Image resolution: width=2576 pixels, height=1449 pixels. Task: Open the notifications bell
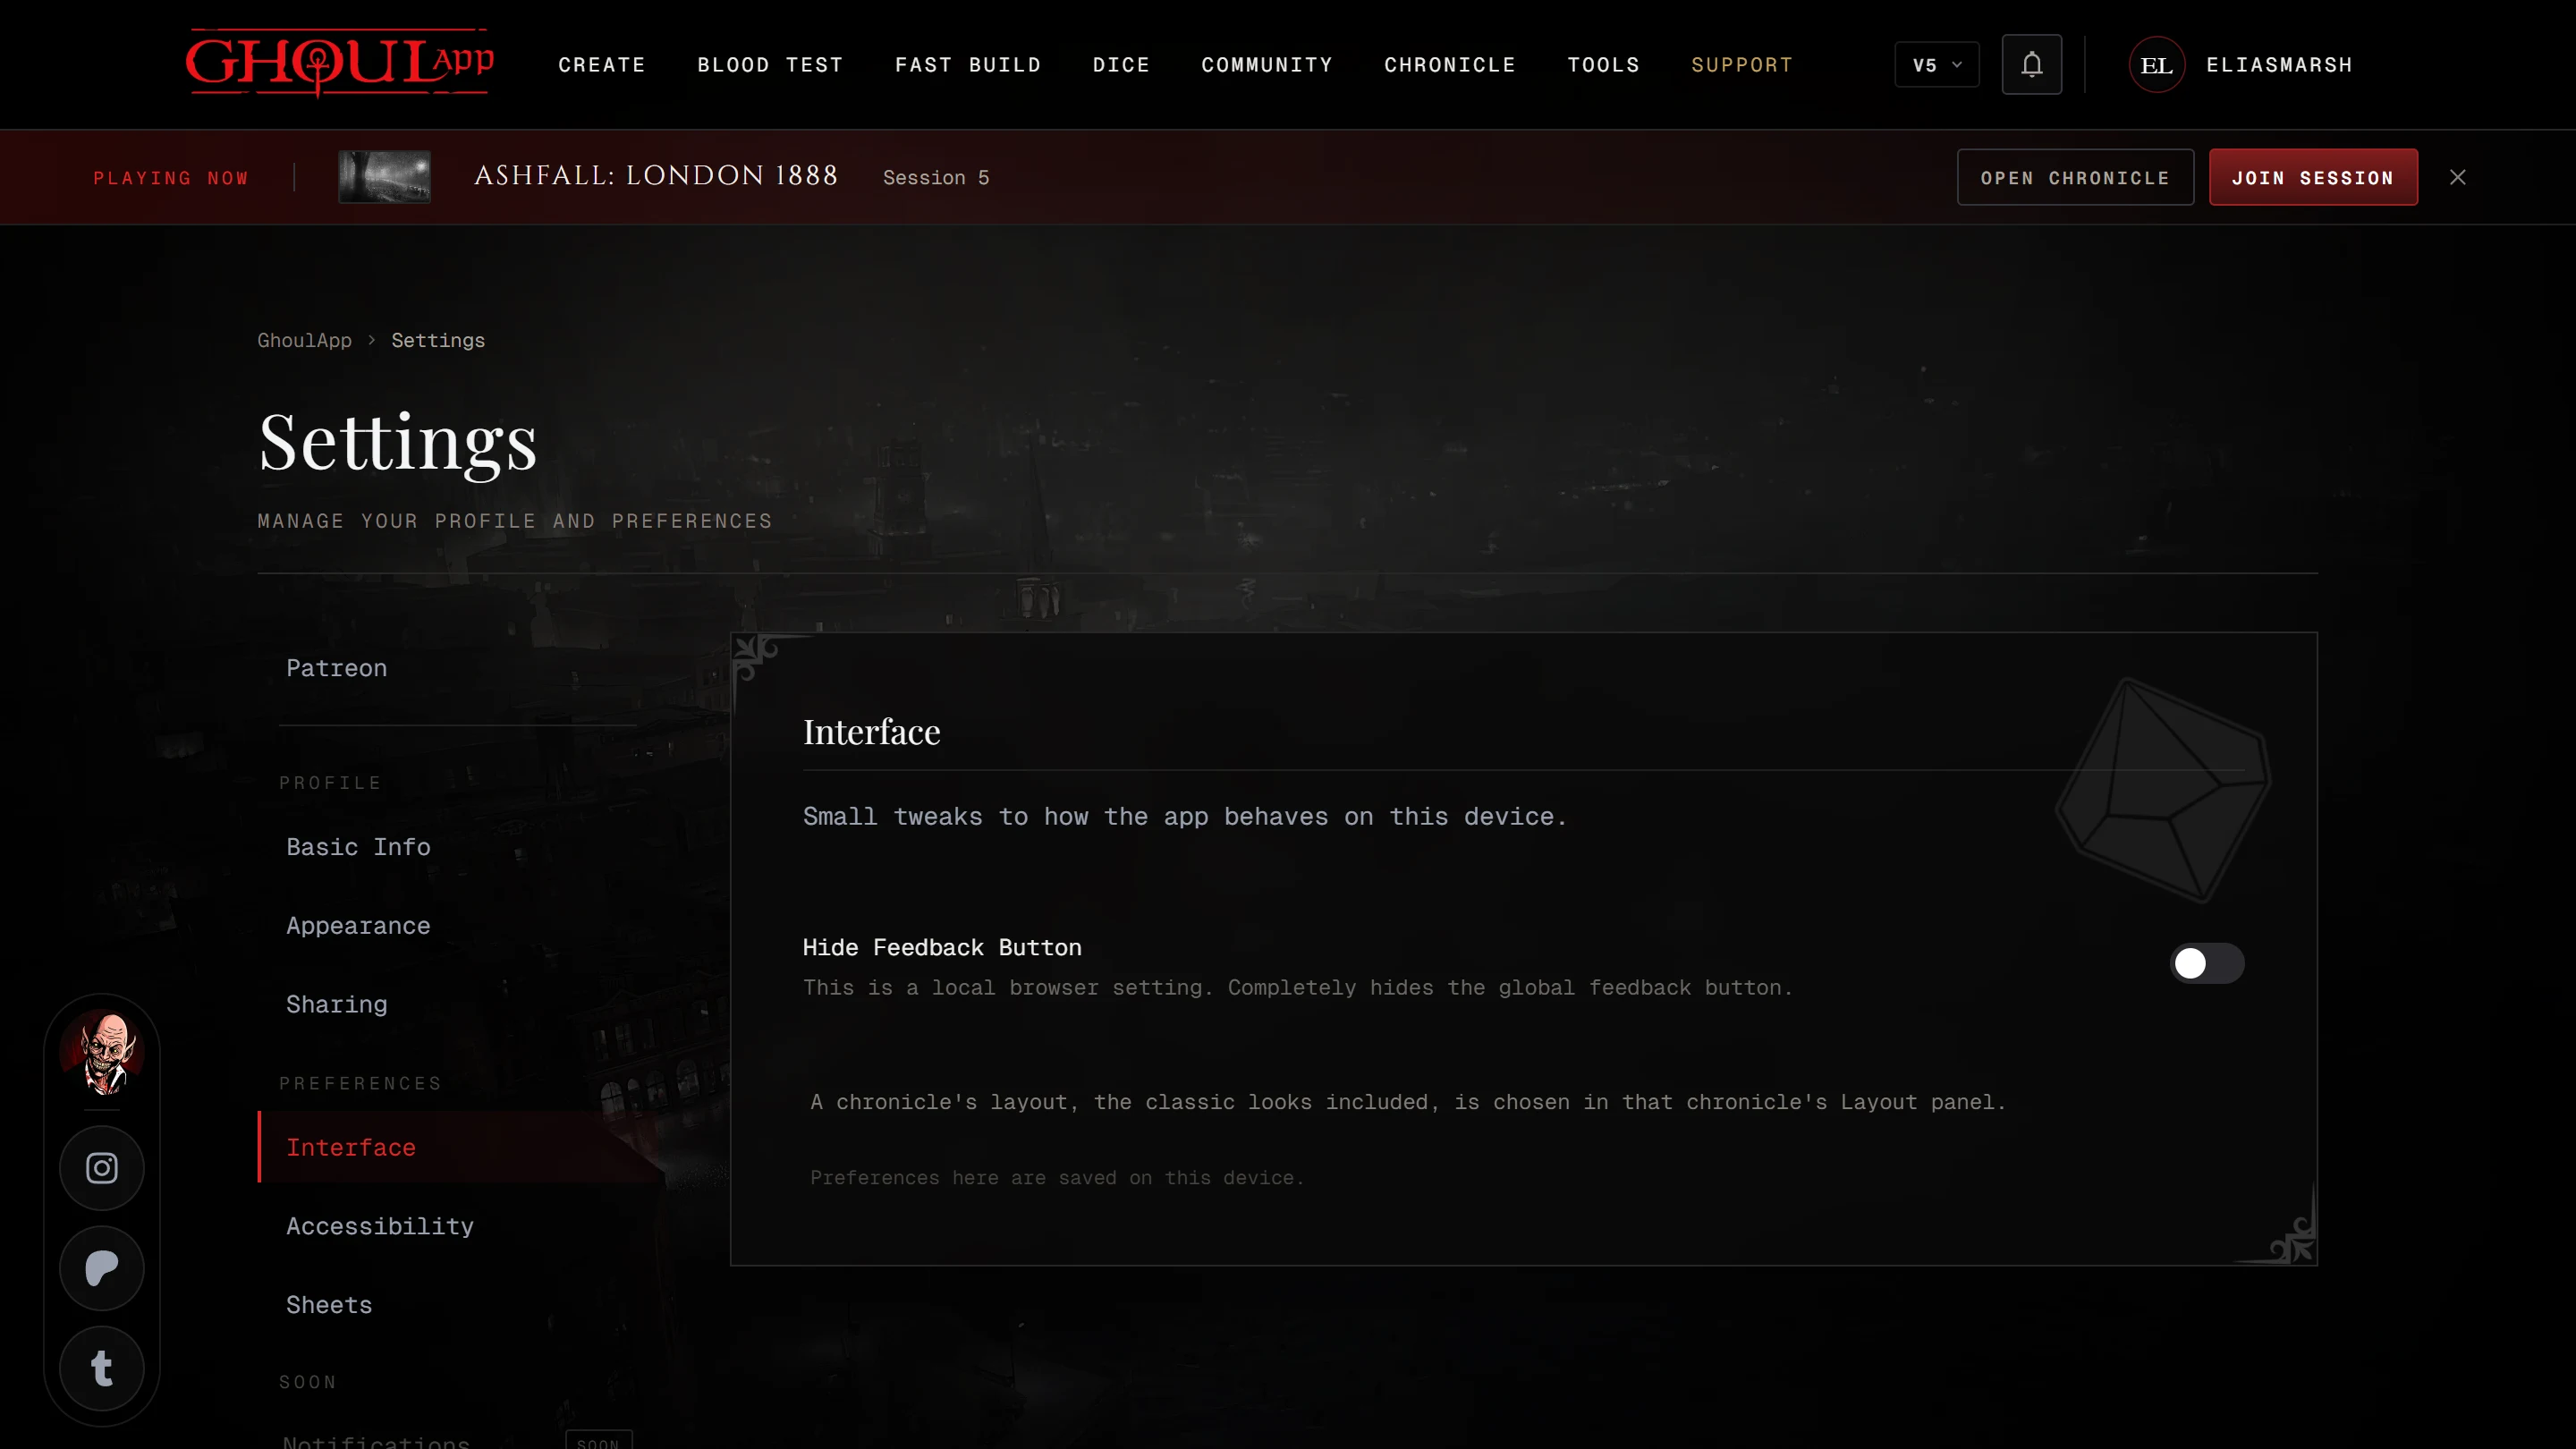(x=2031, y=64)
